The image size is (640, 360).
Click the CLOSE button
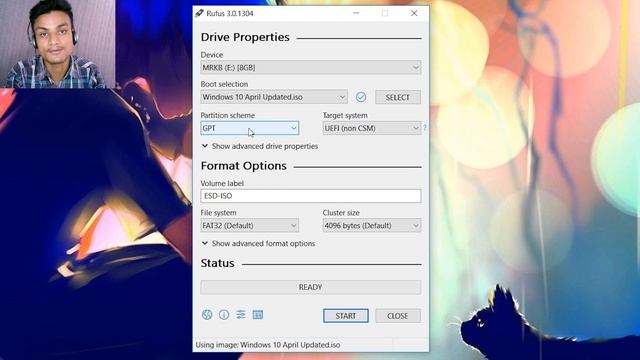click(x=398, y=316)
